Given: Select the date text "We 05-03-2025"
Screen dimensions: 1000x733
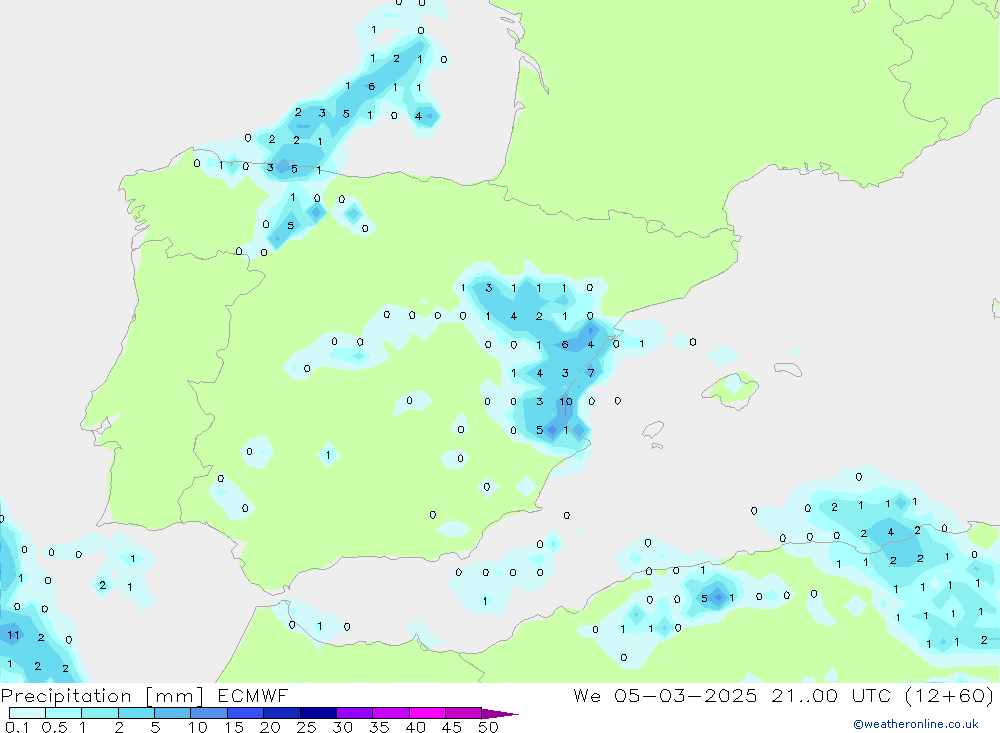Looking at the screenshot, I should (665, 695).
